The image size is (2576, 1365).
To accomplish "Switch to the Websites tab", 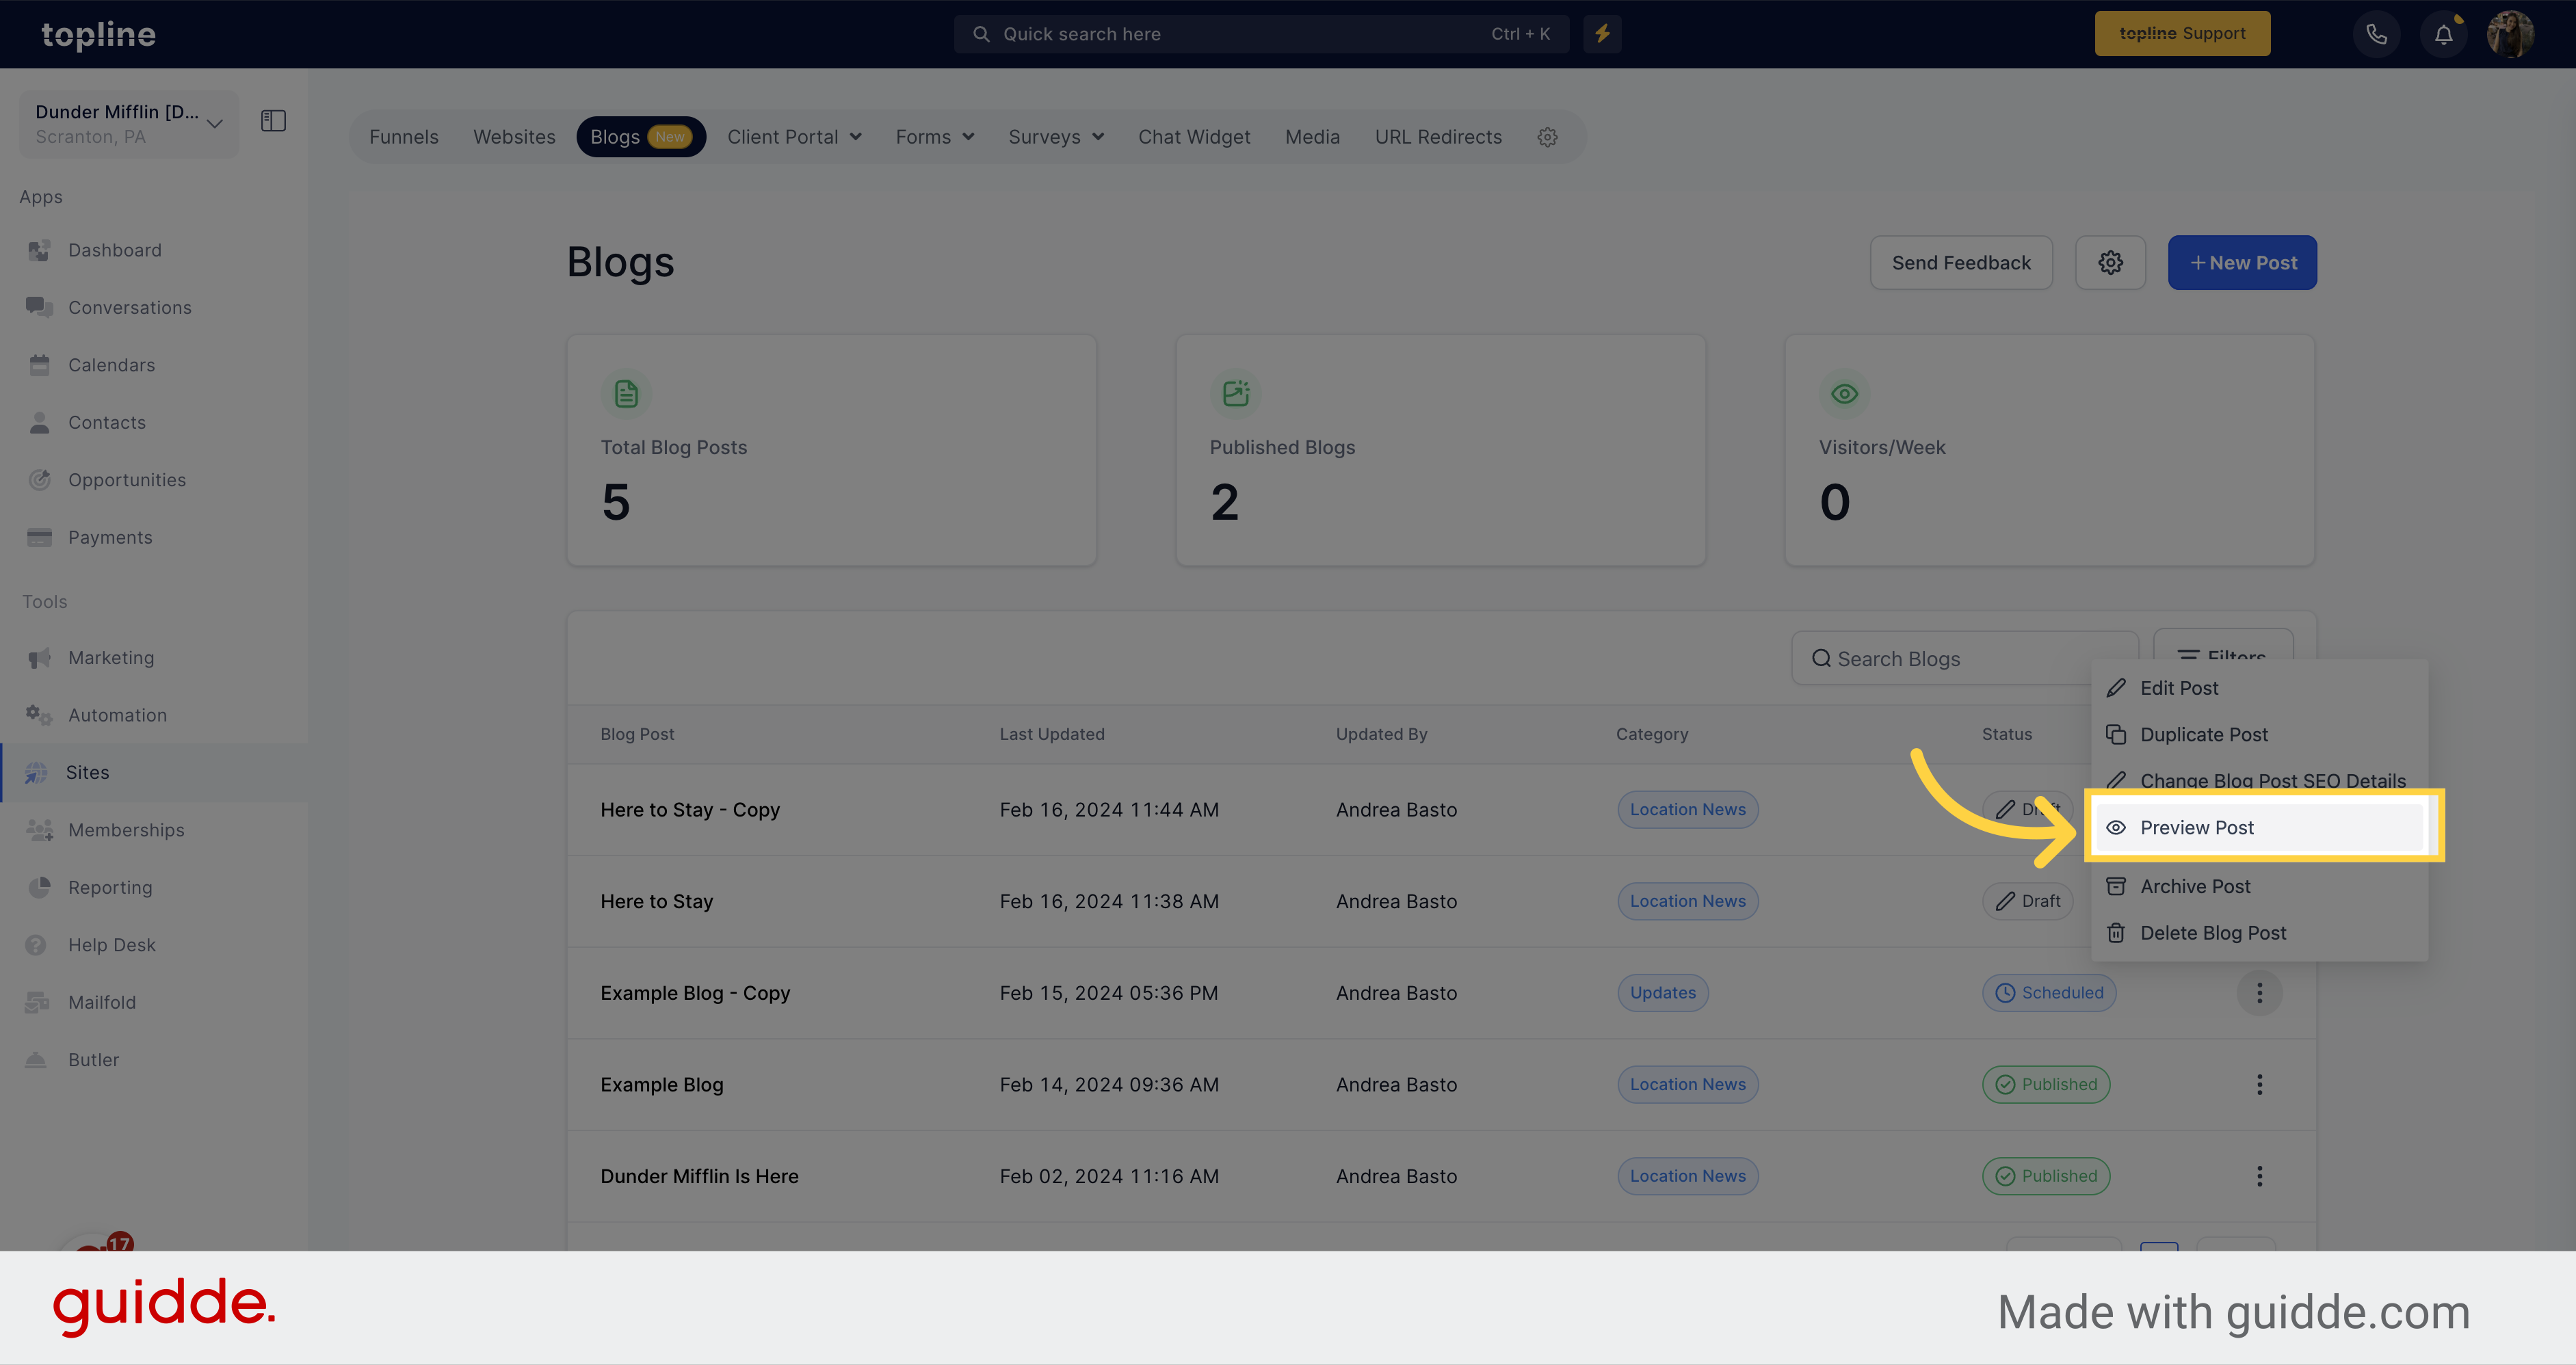I will [x=514, y=137].
